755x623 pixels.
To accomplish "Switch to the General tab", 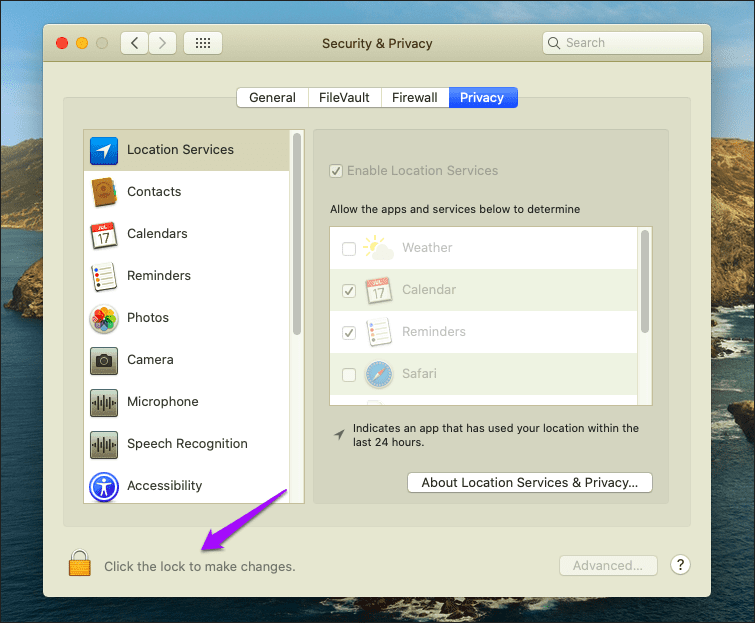I will tap(272, 98).
